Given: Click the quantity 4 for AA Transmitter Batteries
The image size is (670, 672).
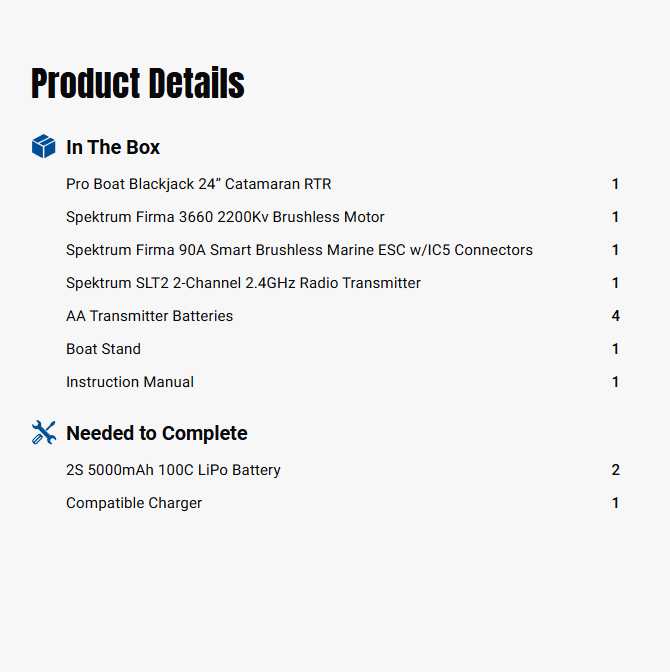Looking at the screenshot, I should pos(616,316).
